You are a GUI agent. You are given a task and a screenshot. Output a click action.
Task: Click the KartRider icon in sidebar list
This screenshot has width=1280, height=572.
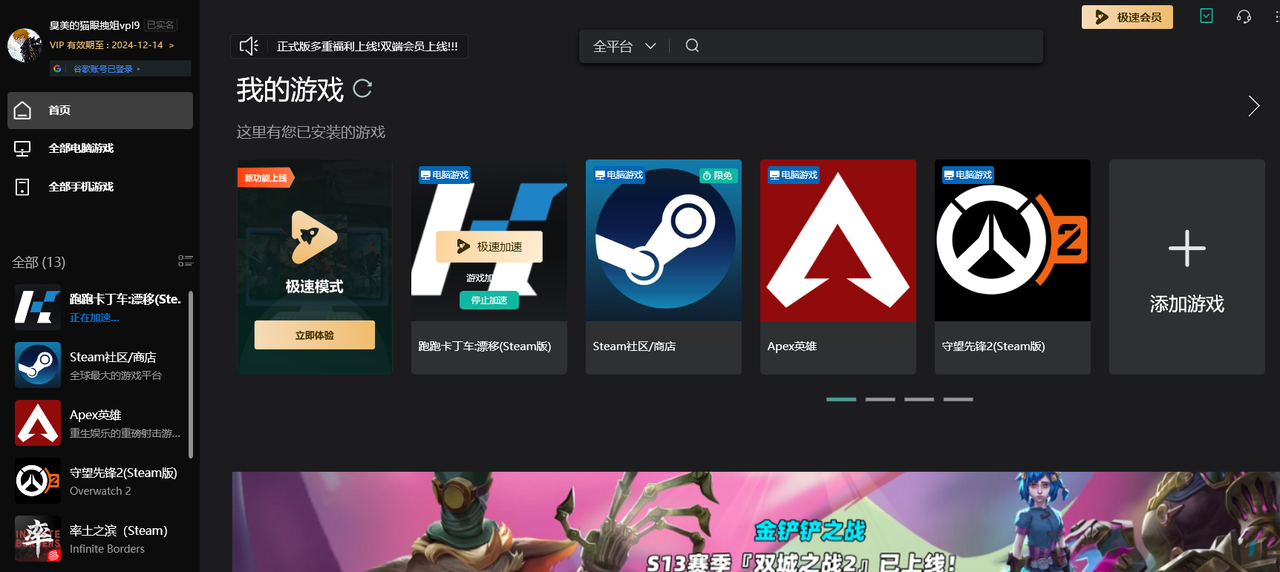tap(38, 306)
